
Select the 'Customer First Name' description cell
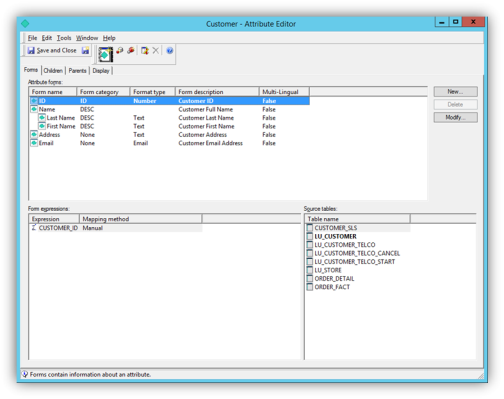coord(206,126)
